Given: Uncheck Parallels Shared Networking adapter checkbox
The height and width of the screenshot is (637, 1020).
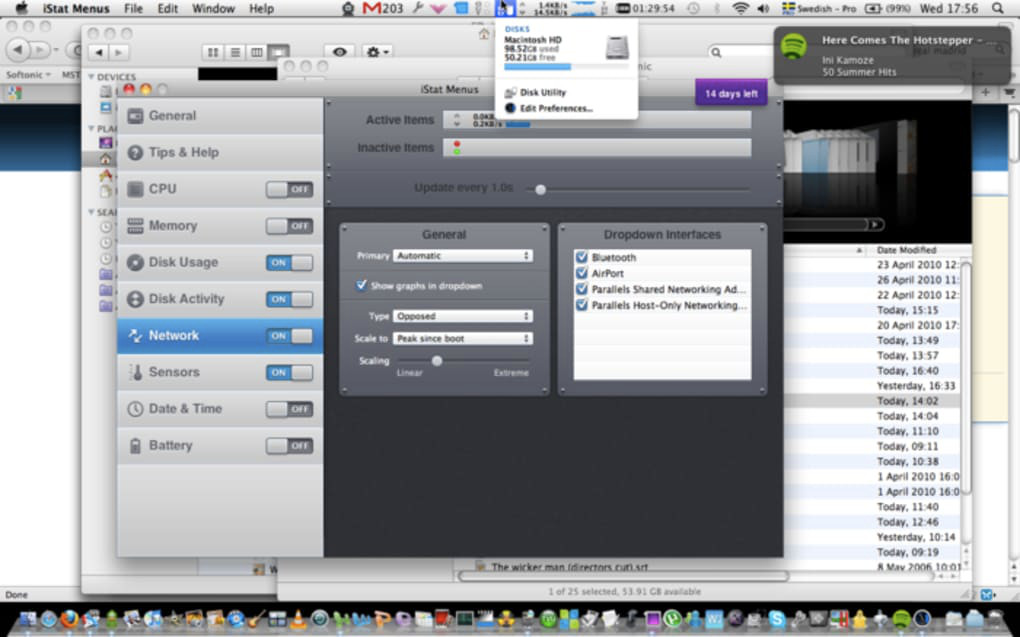Looking at the screenshot, I should (582, 289).
